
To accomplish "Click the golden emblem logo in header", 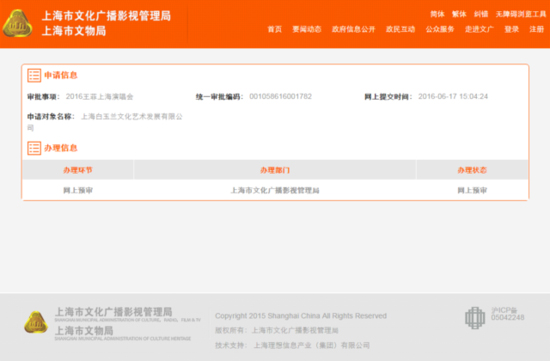I will pyautogui.click(x=17, y=23).
